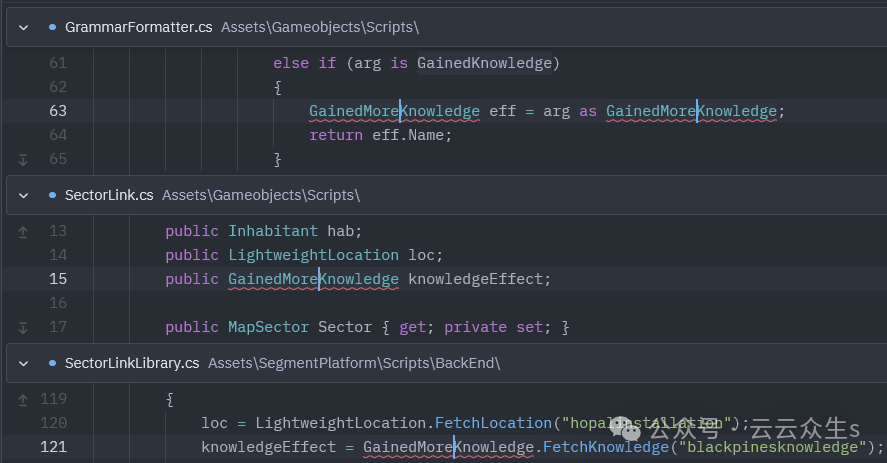Expand excerpt downward at line 65
The image size is (887, 463).
23,160
